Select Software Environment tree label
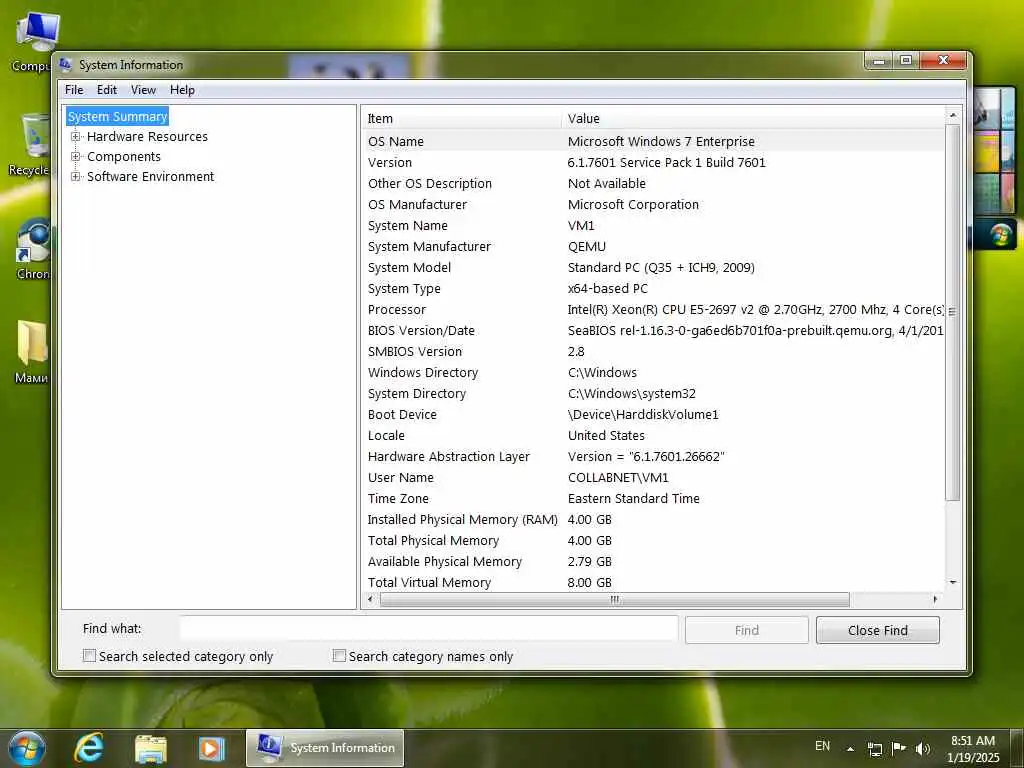Viewport: 1024px width, 768px height. point(150,176)
